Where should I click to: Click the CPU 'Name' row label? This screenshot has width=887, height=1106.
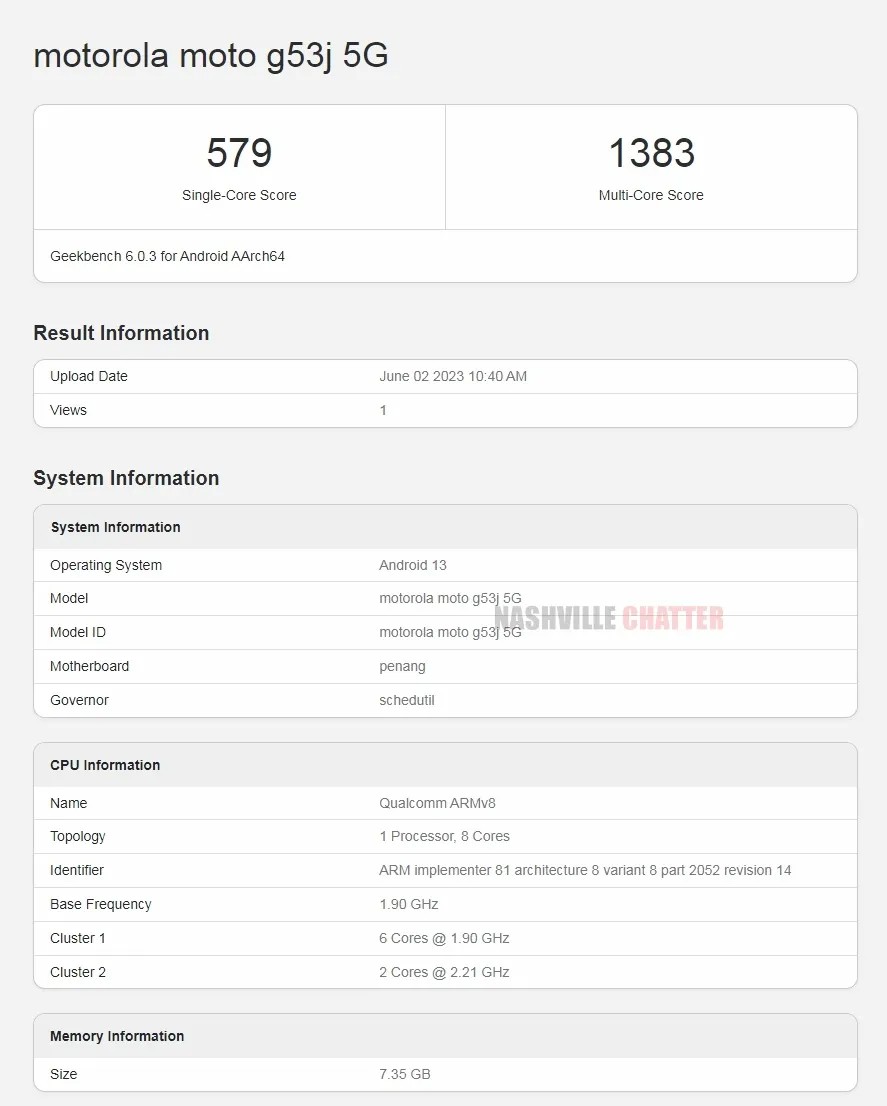pos(68,803)
